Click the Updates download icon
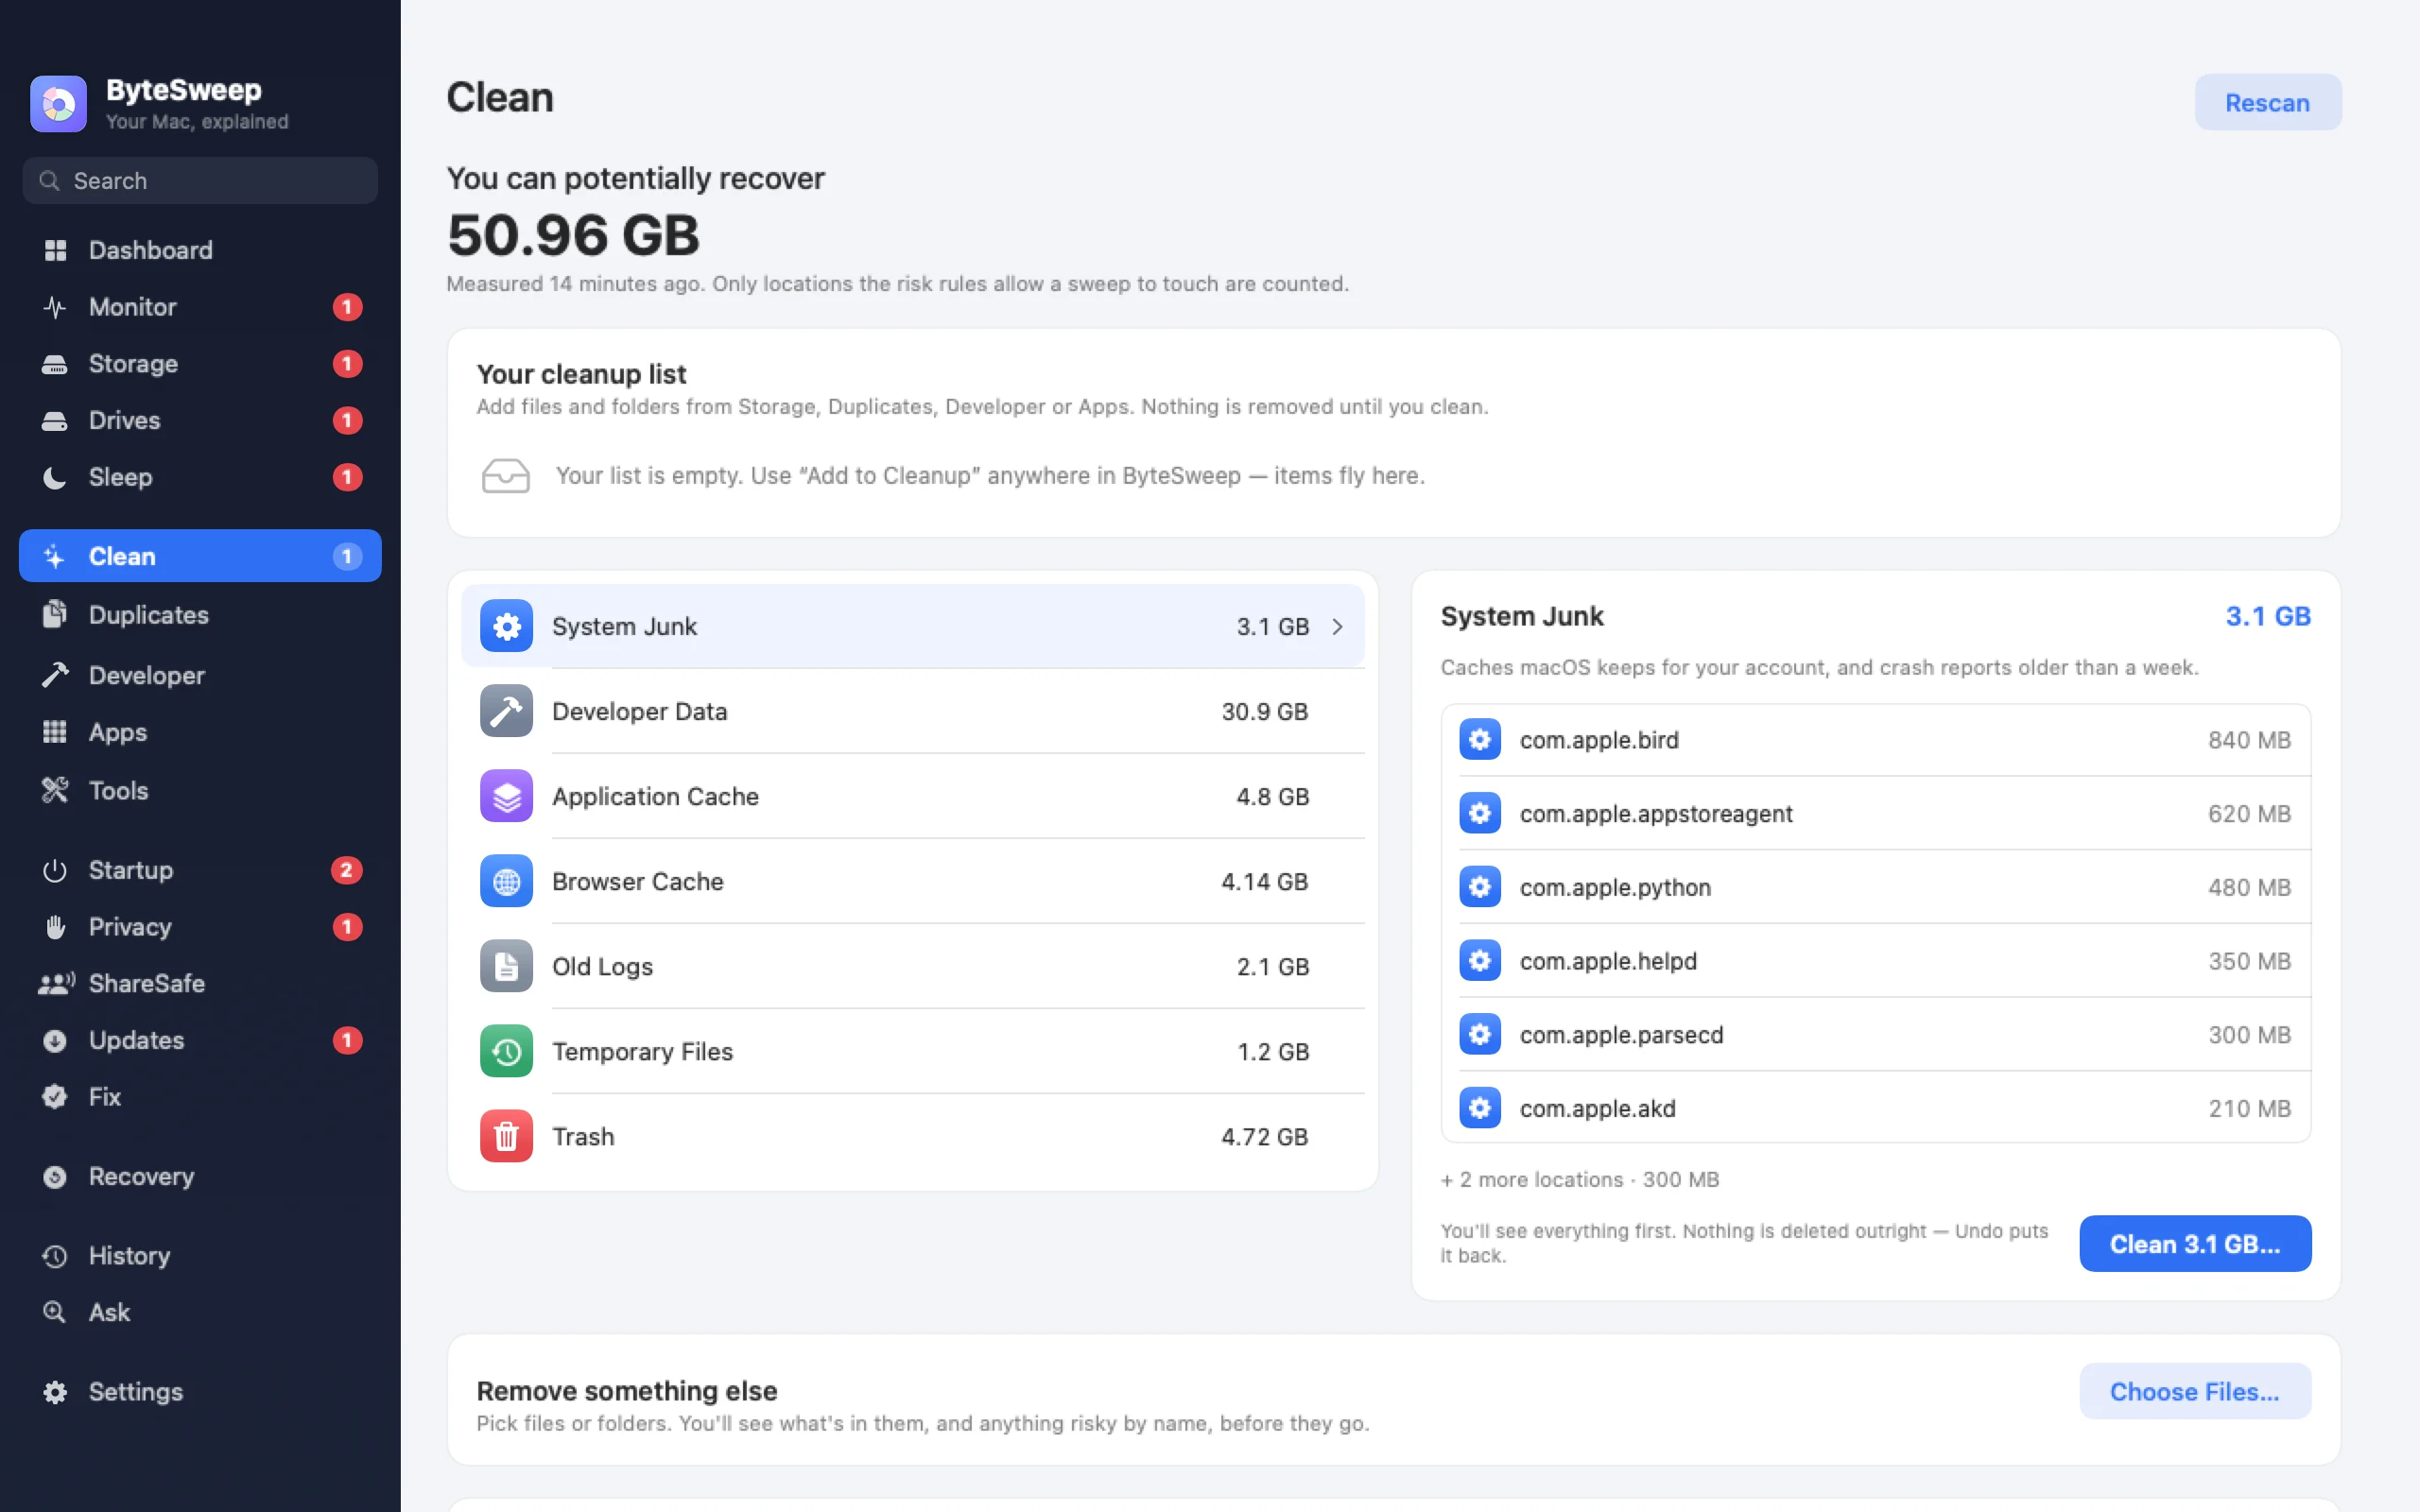2420x1512 pixels. [x=55, y=1041]
